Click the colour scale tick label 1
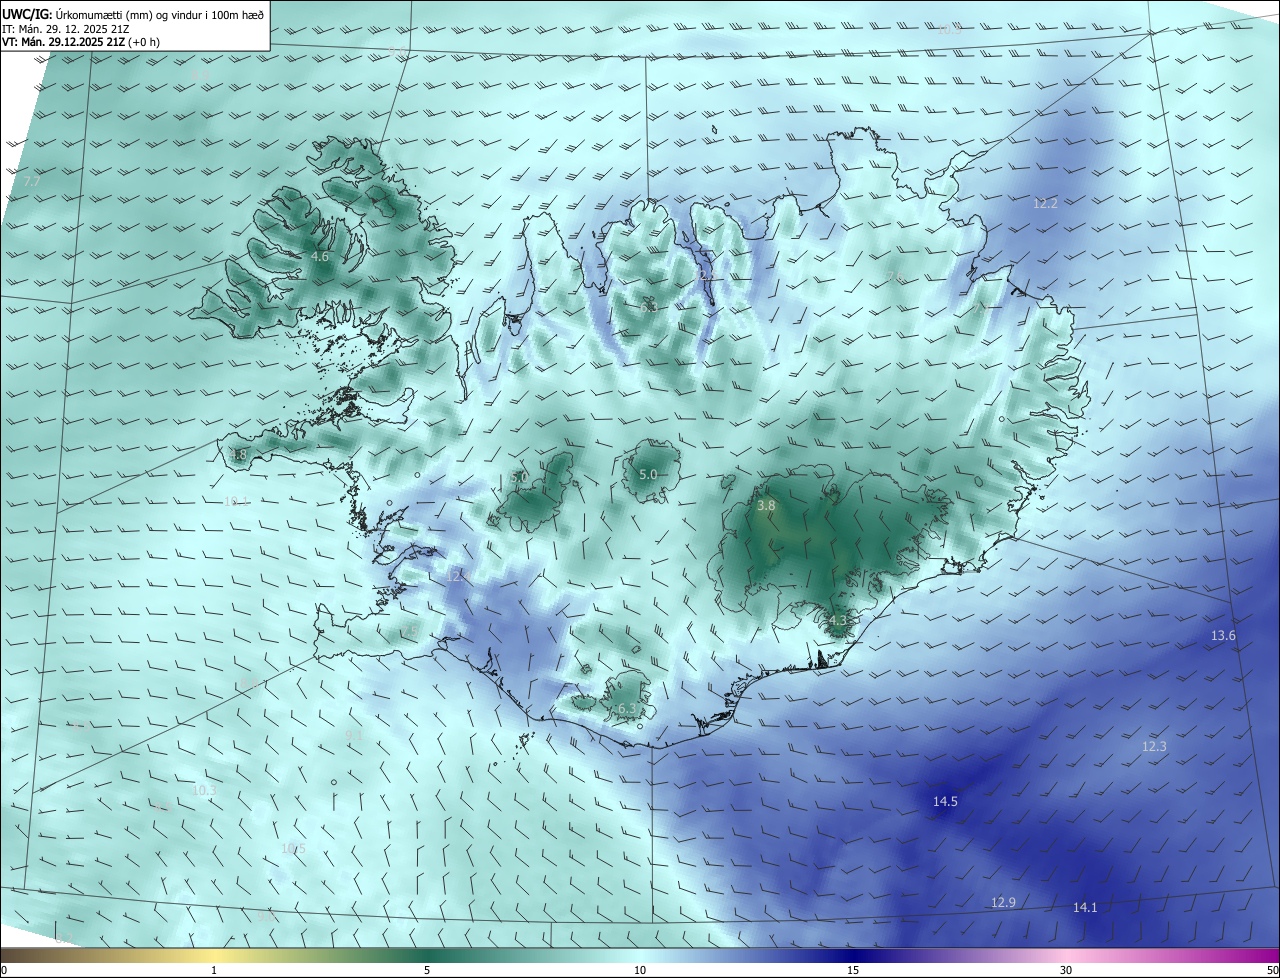The width and height of the screenshot is (1280, 978). click(x=214, y=970)
